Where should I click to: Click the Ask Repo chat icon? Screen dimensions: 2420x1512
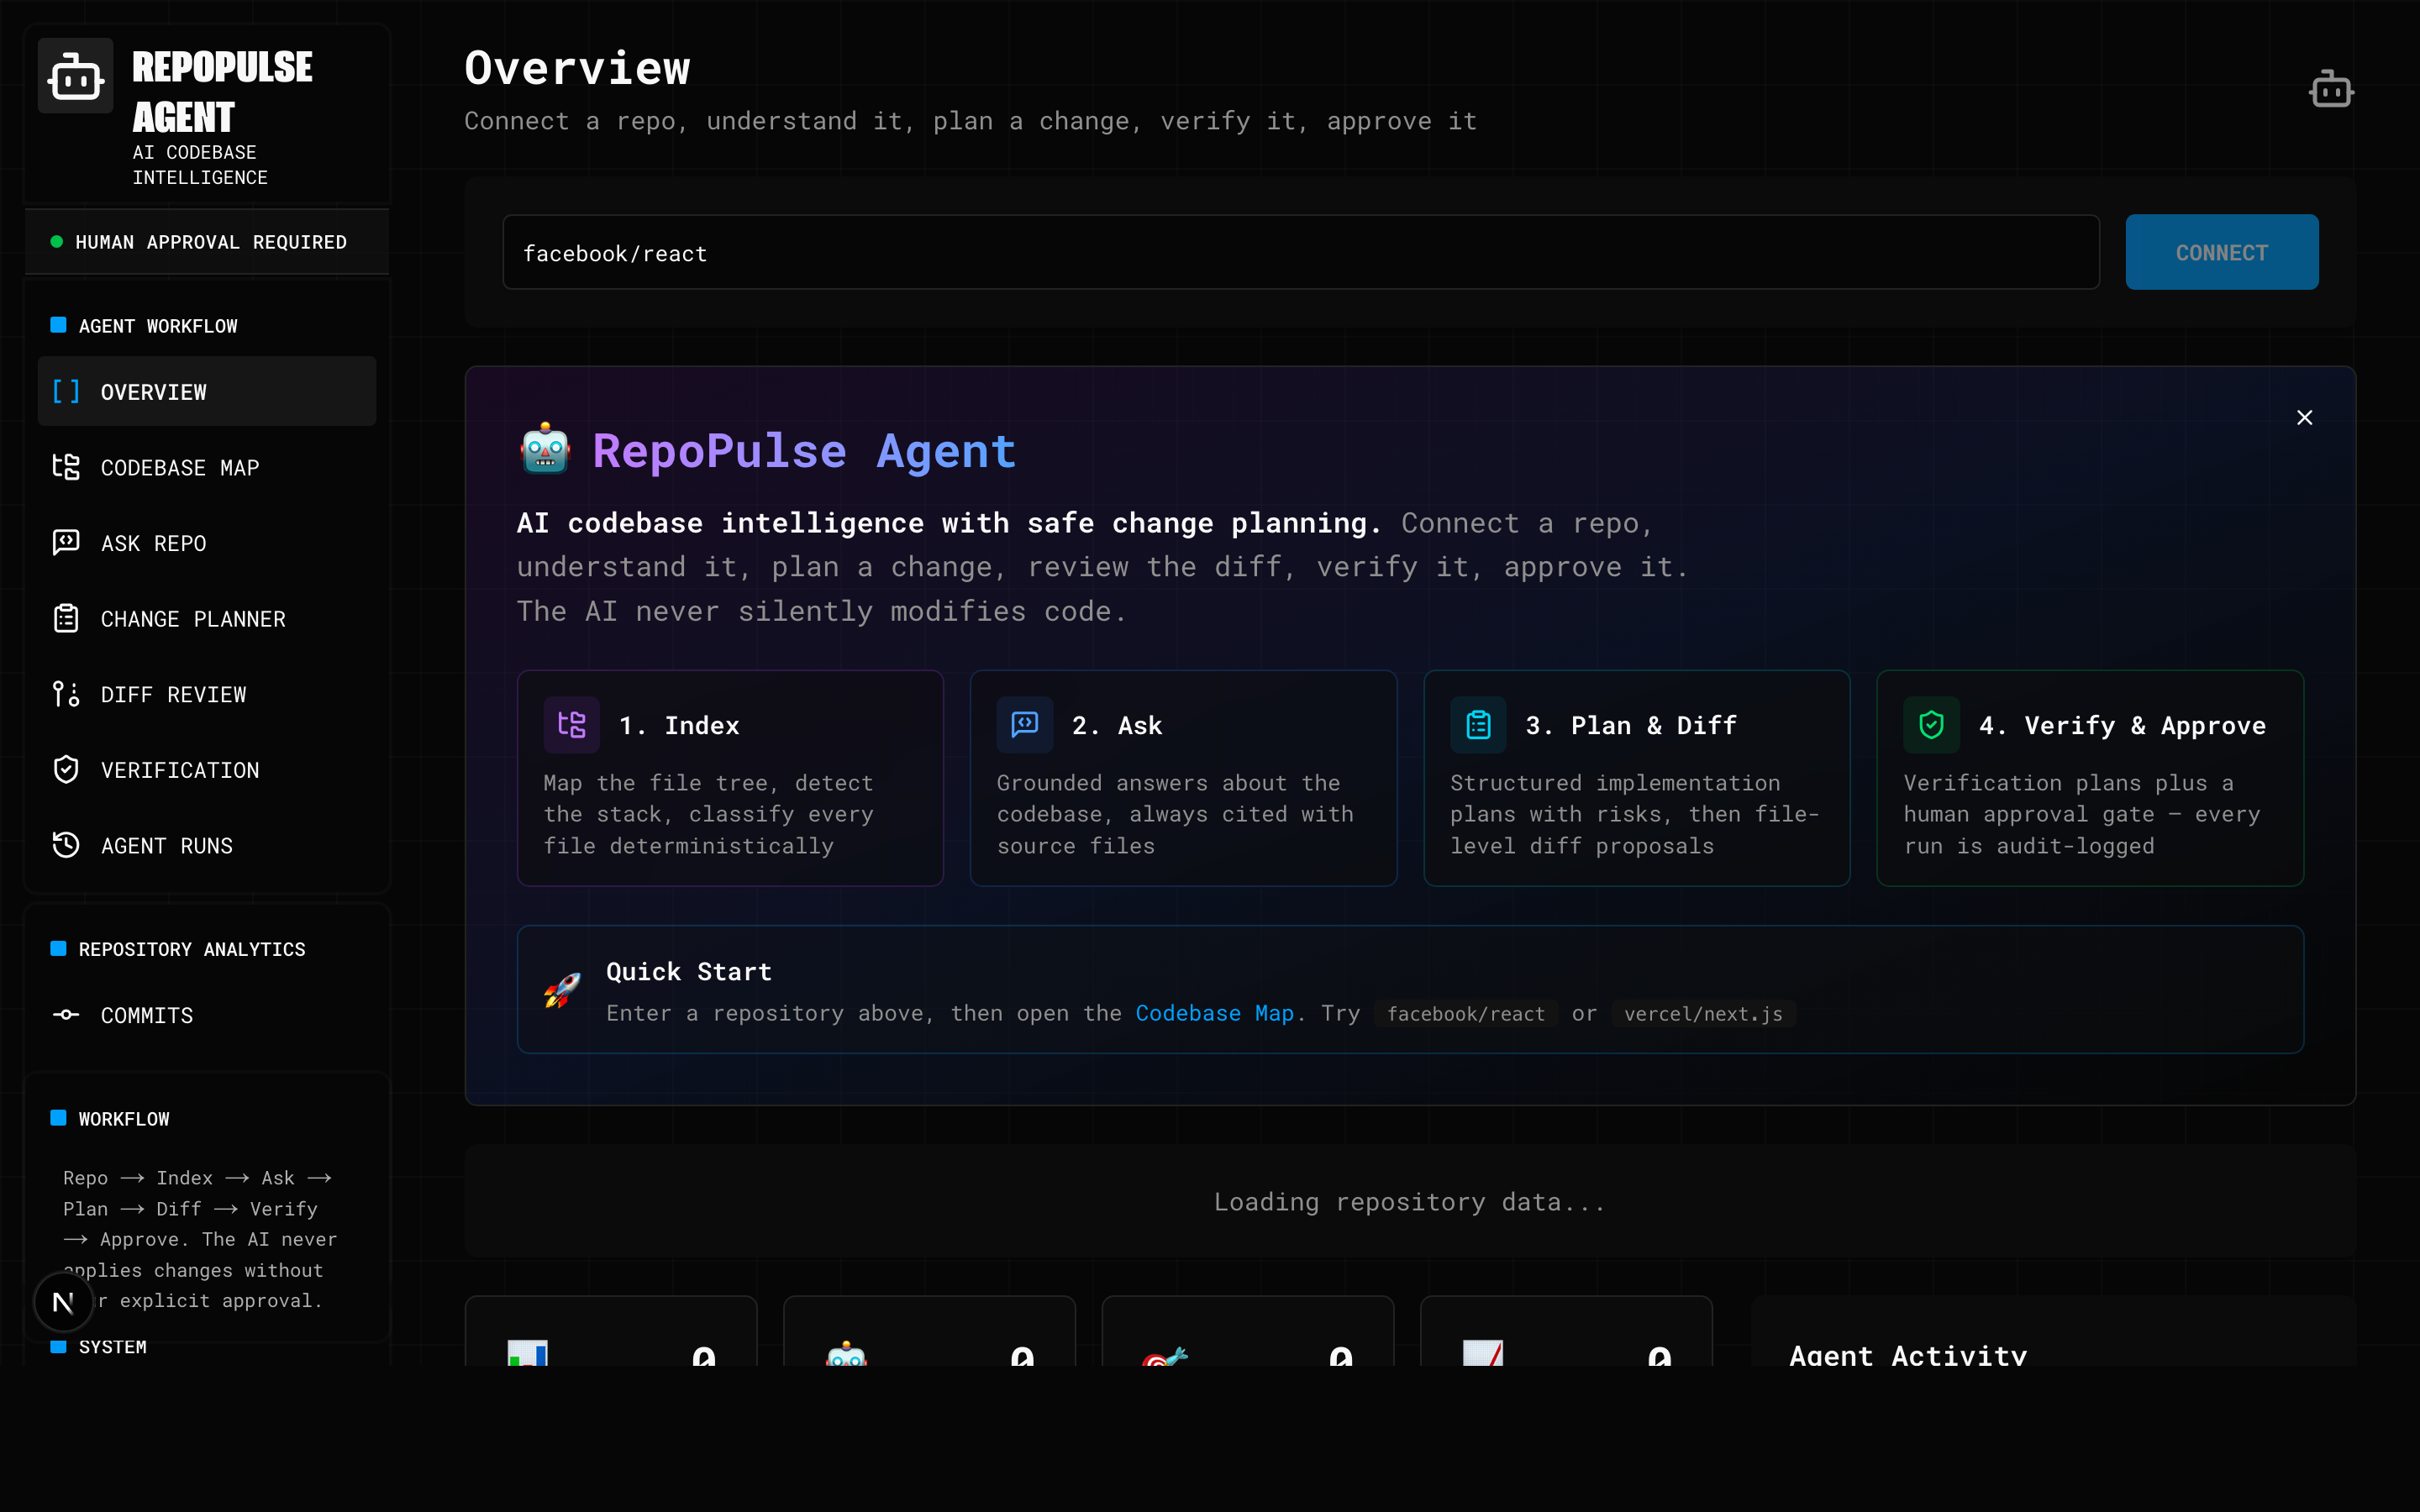(x=66, y=542)
